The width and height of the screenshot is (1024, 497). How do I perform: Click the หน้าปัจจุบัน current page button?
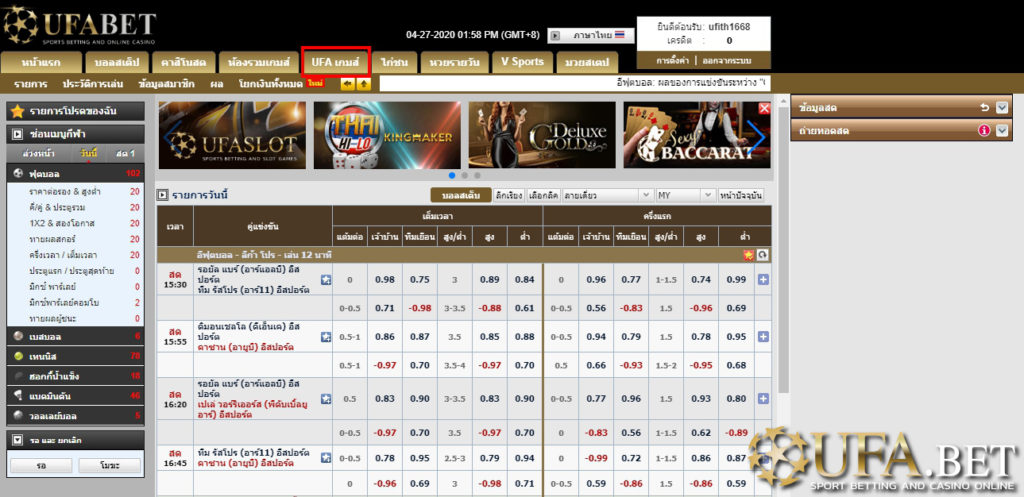[741, 195]
